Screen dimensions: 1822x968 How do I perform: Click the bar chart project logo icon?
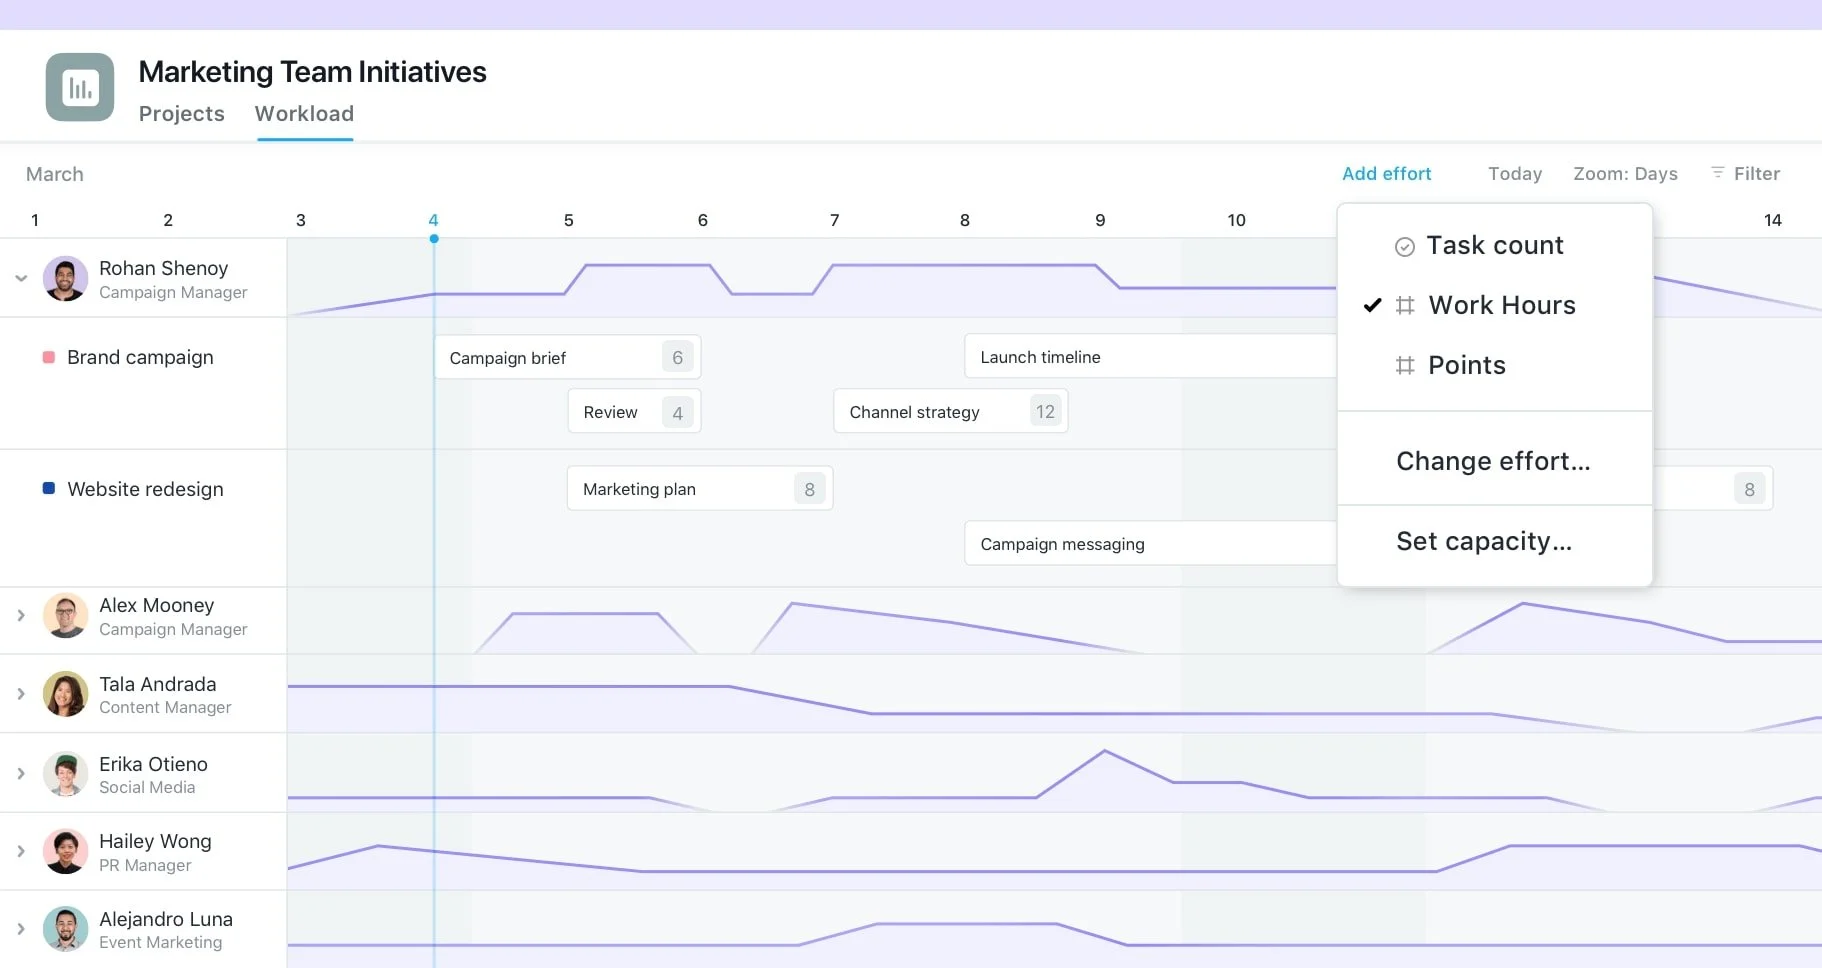(x=79, y=87)
